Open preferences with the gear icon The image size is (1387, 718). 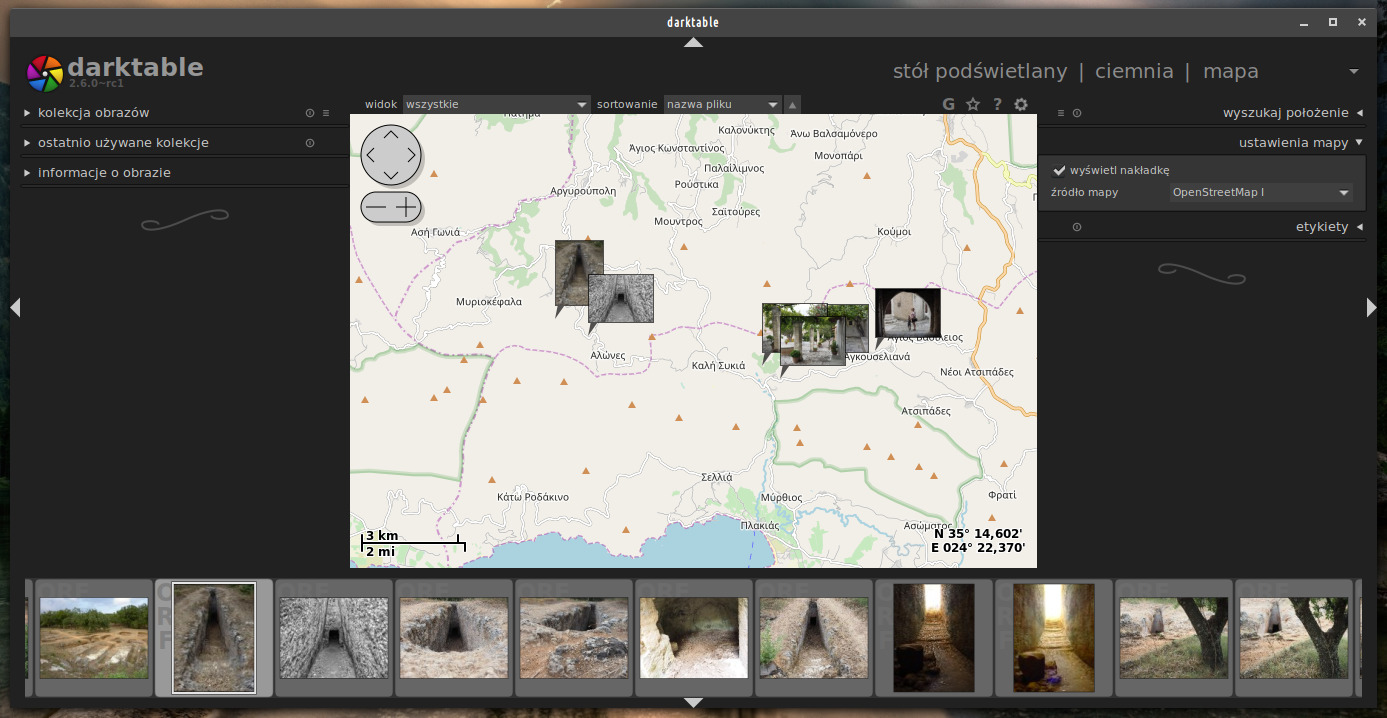pos(1021,104)
